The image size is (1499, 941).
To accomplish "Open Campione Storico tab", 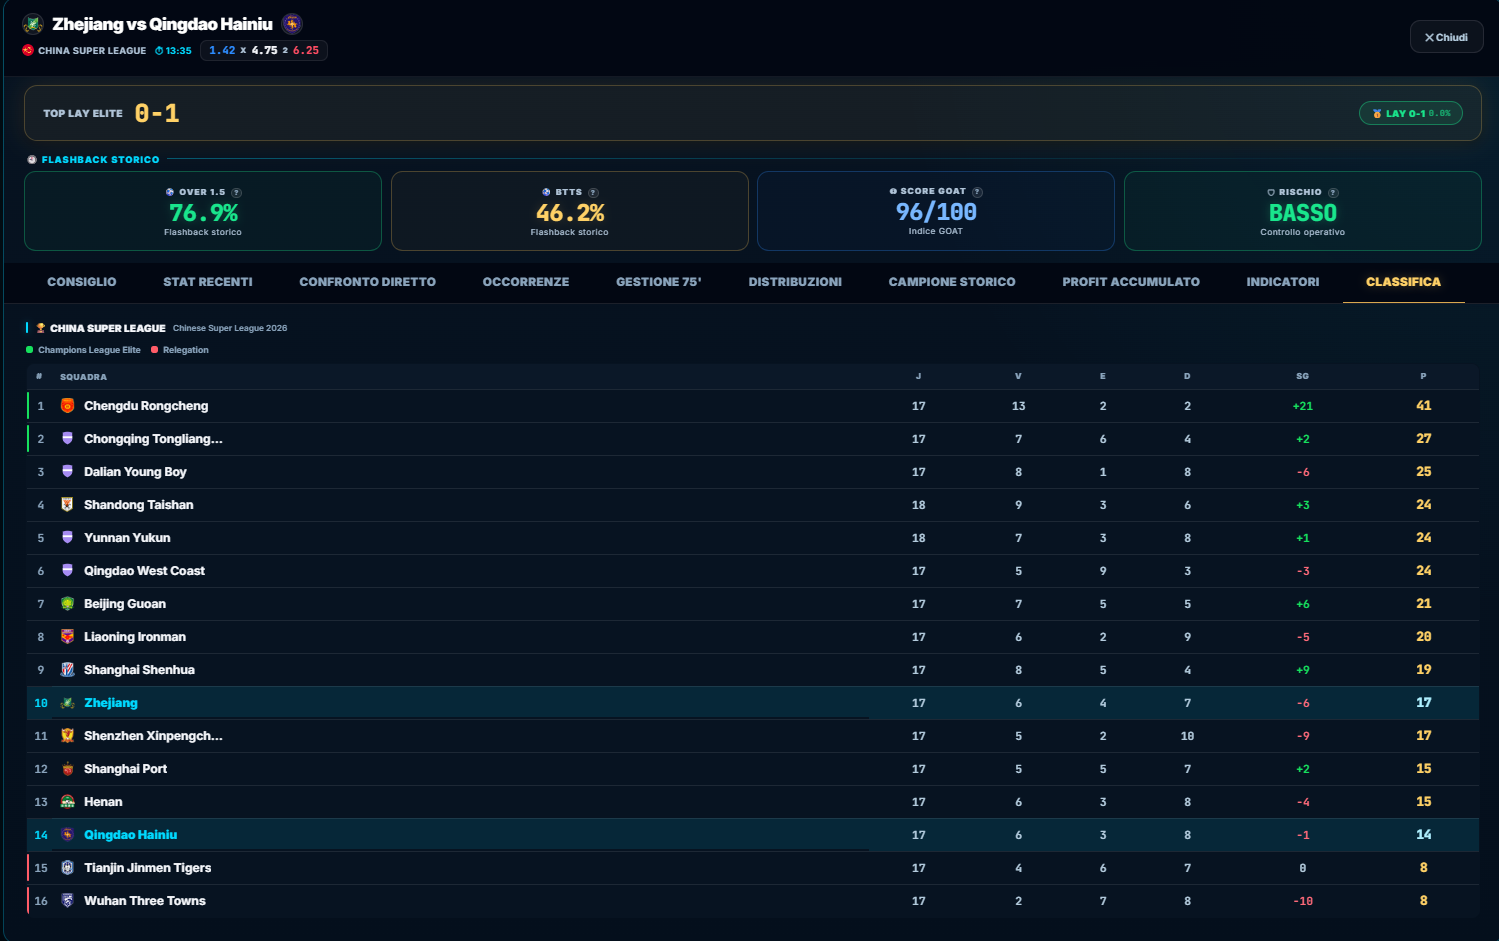I will [x=952, y=282].
